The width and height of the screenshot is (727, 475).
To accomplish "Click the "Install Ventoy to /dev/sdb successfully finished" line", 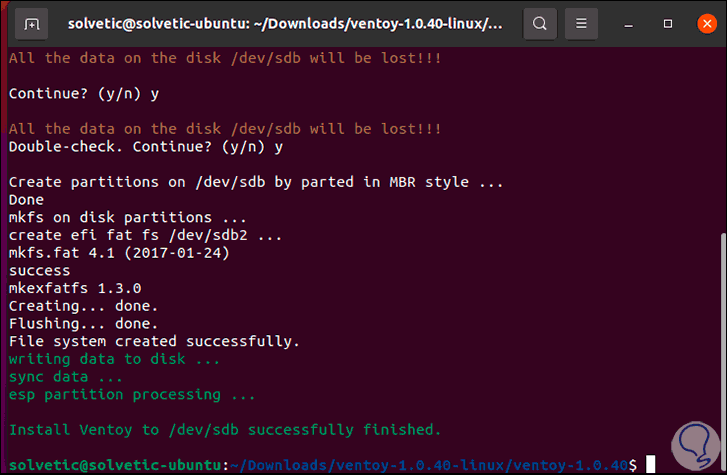I will click(224, 429).
